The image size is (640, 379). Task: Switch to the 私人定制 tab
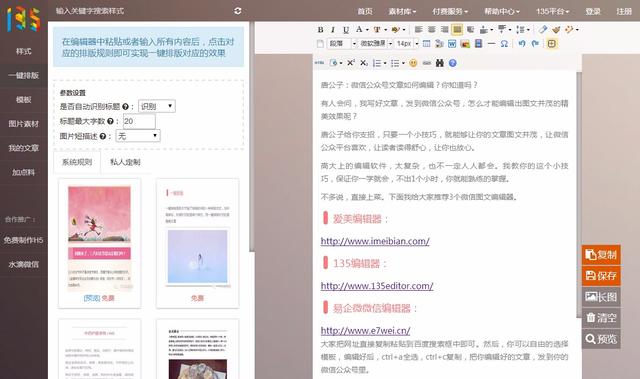pyautogui.click(x=125, y=162)
